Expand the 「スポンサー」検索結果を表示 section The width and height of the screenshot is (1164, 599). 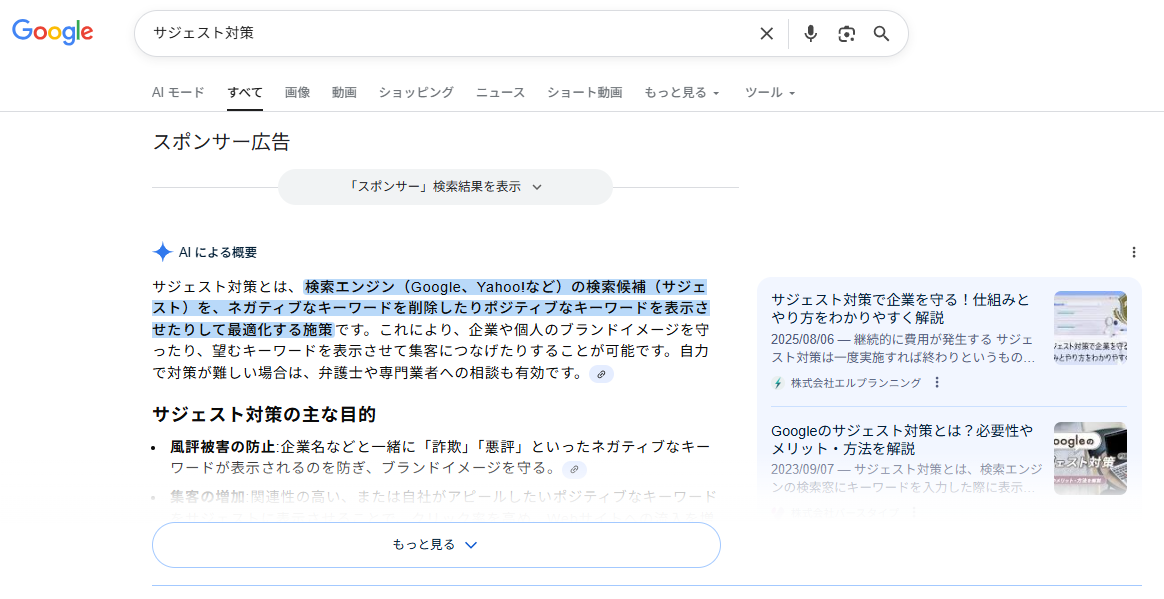(x=446, y=187)
